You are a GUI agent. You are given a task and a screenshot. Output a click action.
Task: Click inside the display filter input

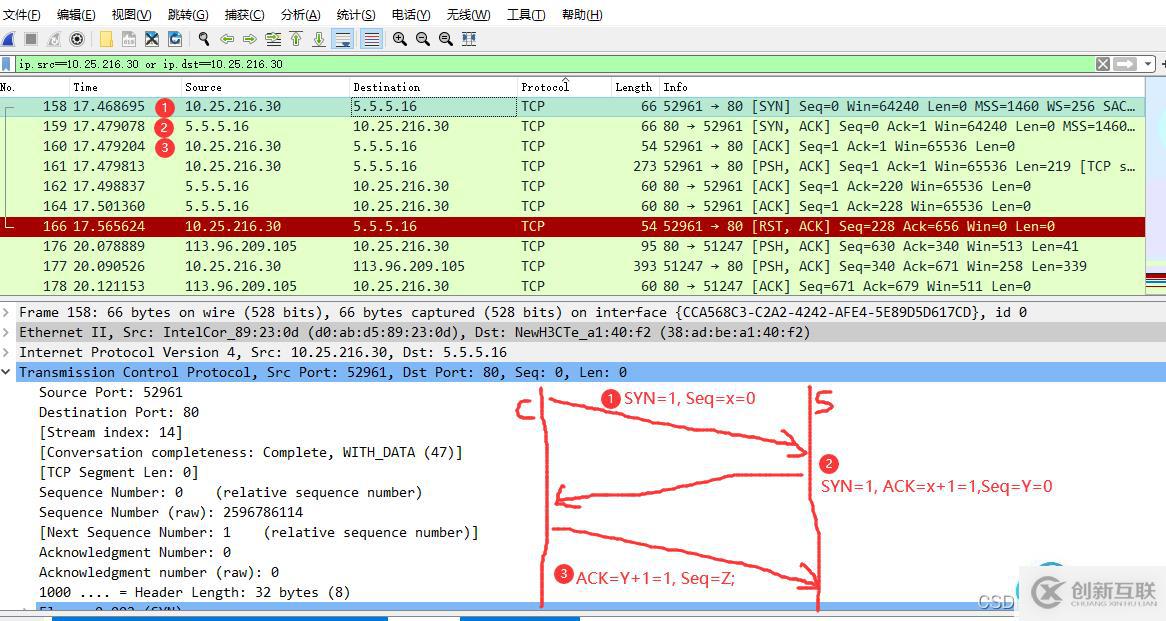click(x=554, y=64)
